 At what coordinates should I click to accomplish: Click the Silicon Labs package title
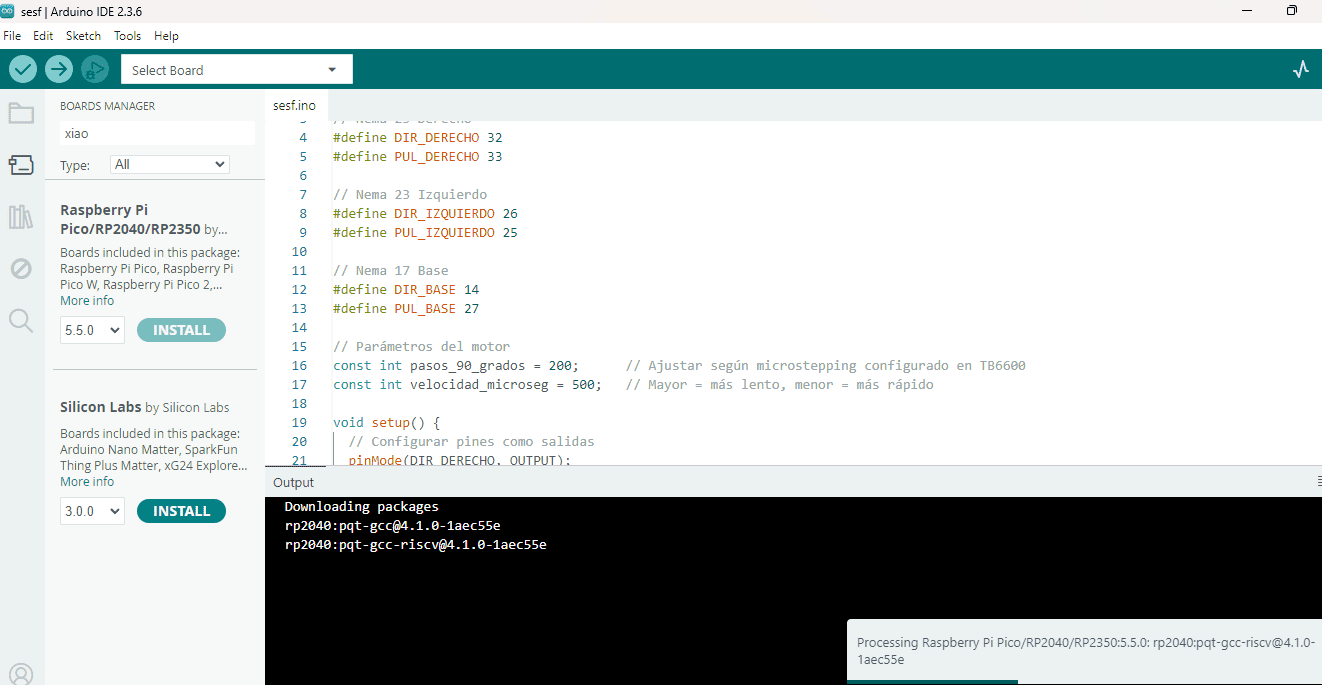100,407
